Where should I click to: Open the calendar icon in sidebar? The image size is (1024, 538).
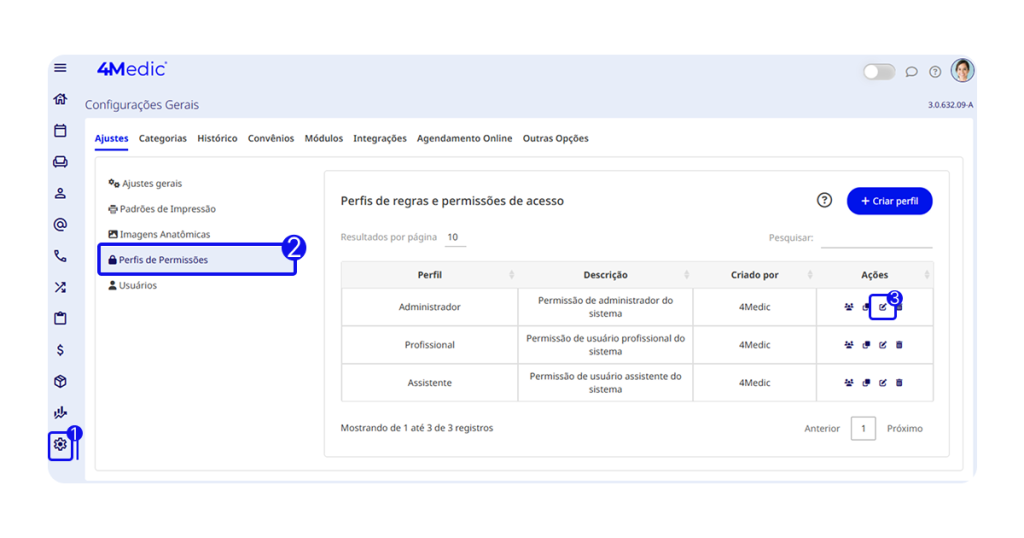pyautogui.click(x=60, y=130)
